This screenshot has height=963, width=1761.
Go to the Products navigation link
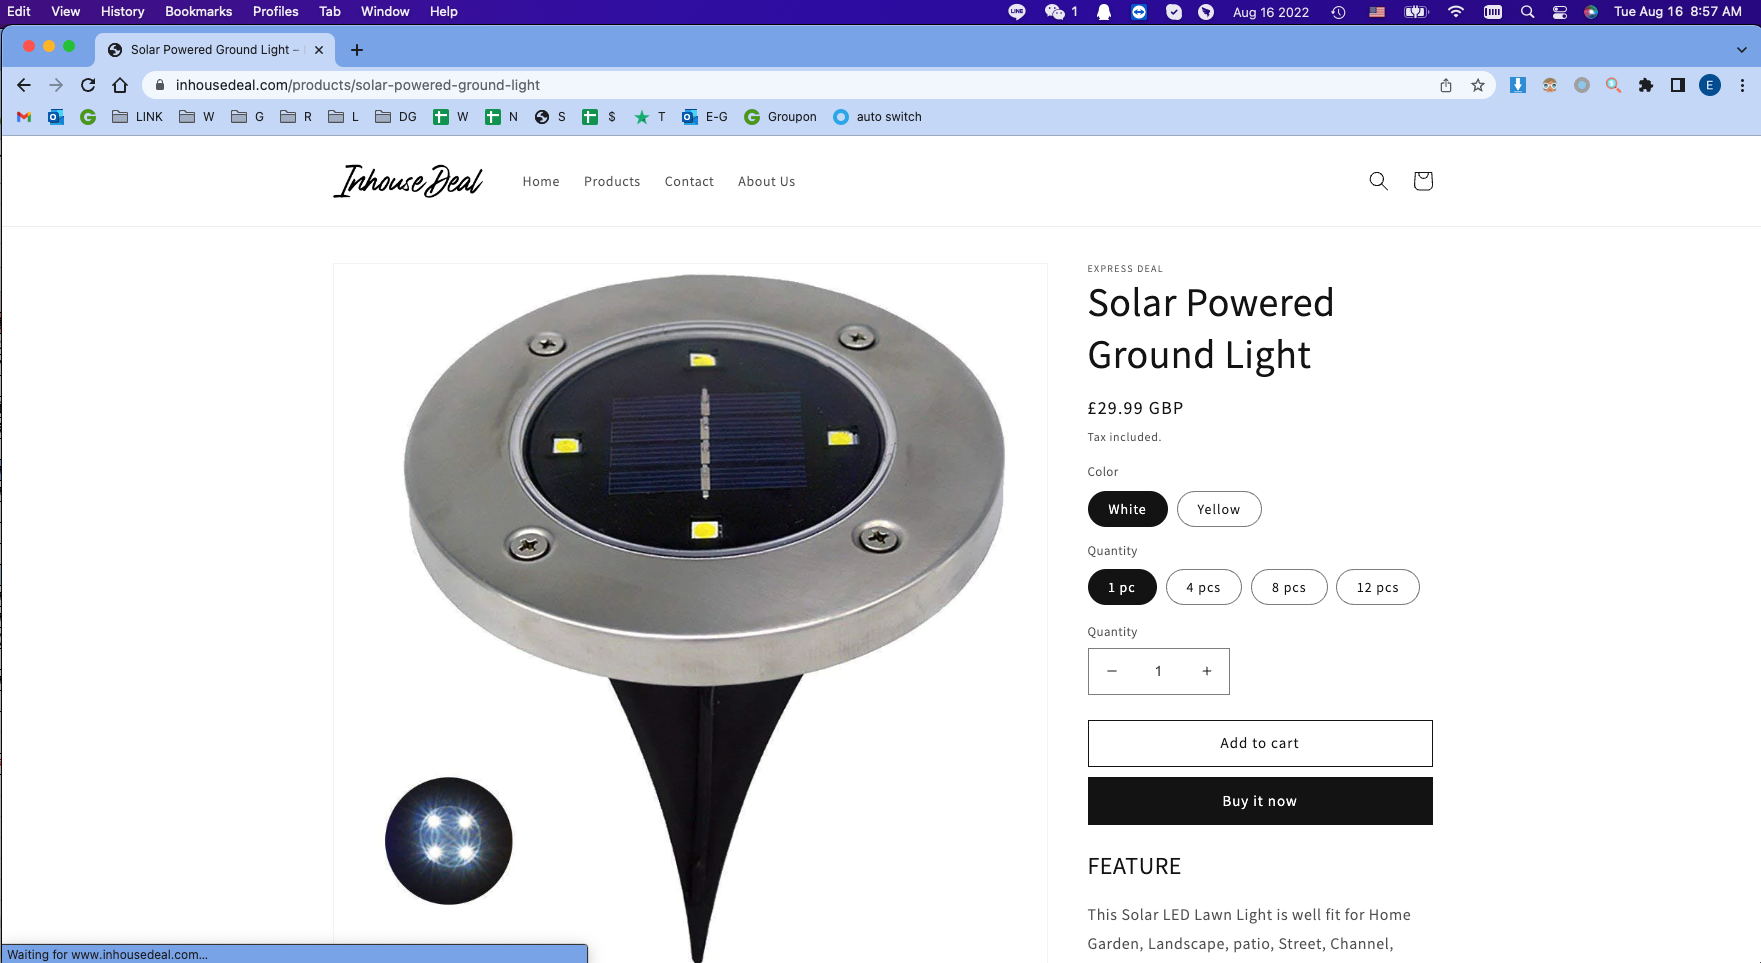coord(612,181)
